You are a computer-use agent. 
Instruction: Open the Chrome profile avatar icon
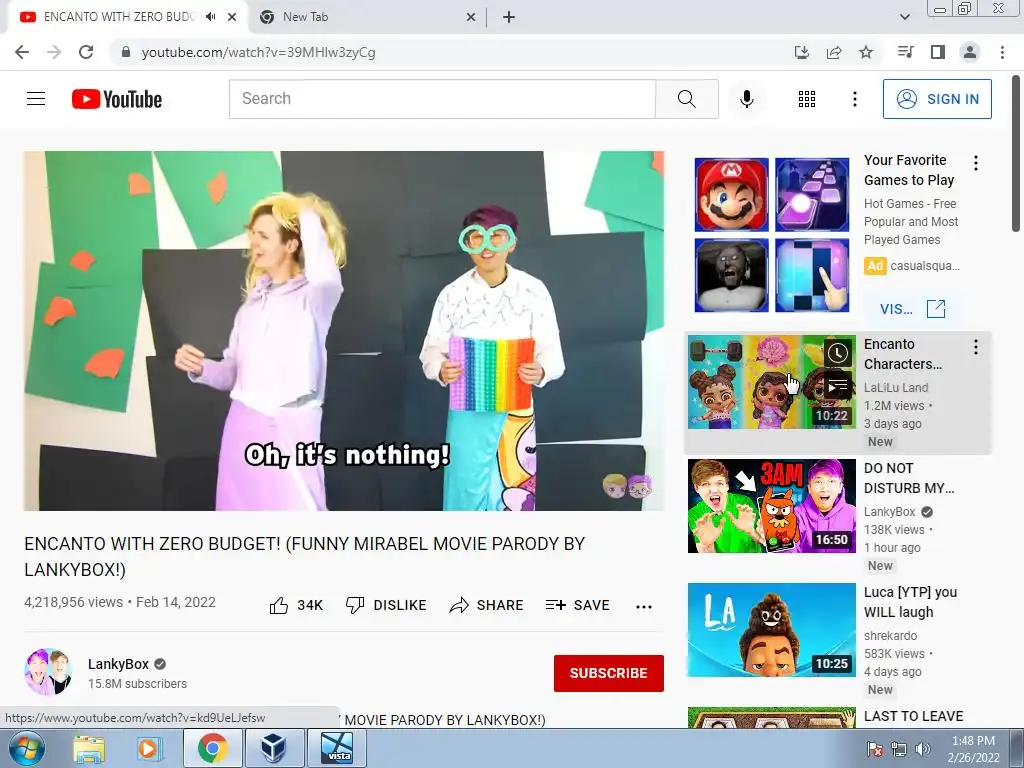coord(970,52)
